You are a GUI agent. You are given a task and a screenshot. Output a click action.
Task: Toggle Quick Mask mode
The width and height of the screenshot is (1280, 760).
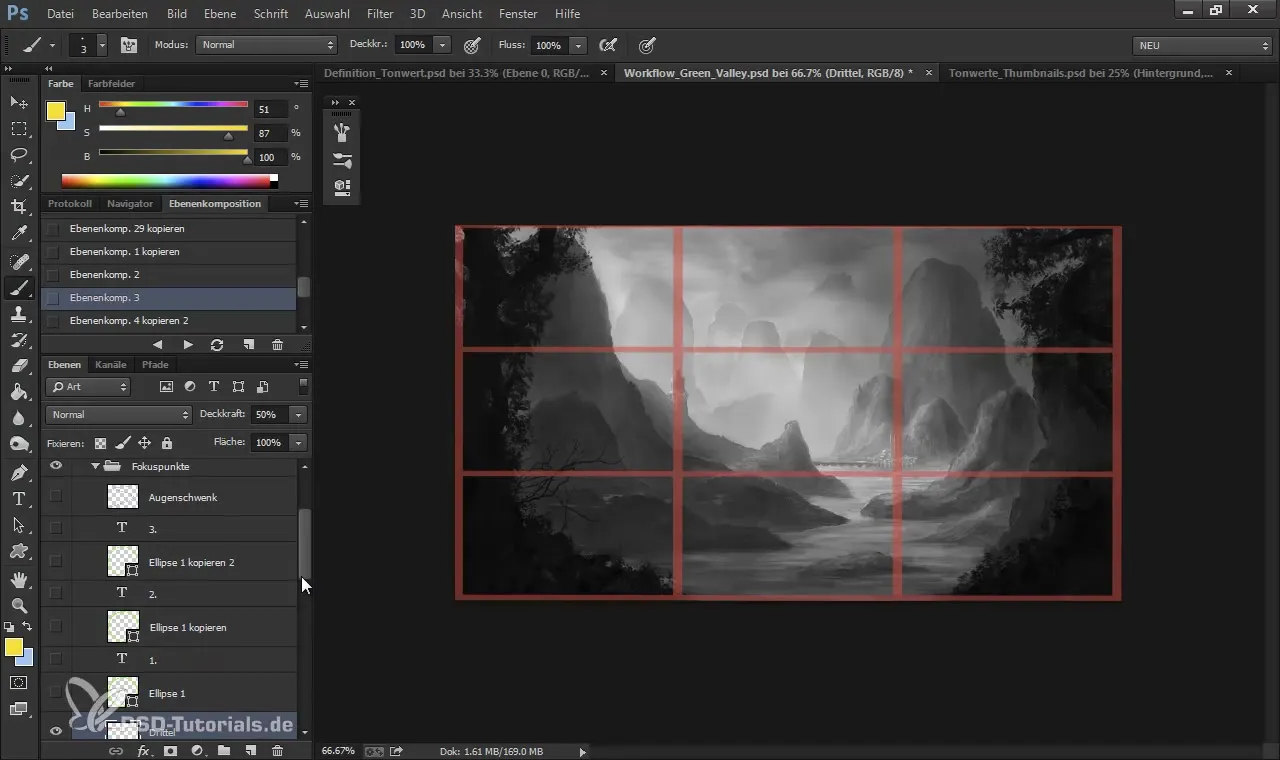[19, 683]
